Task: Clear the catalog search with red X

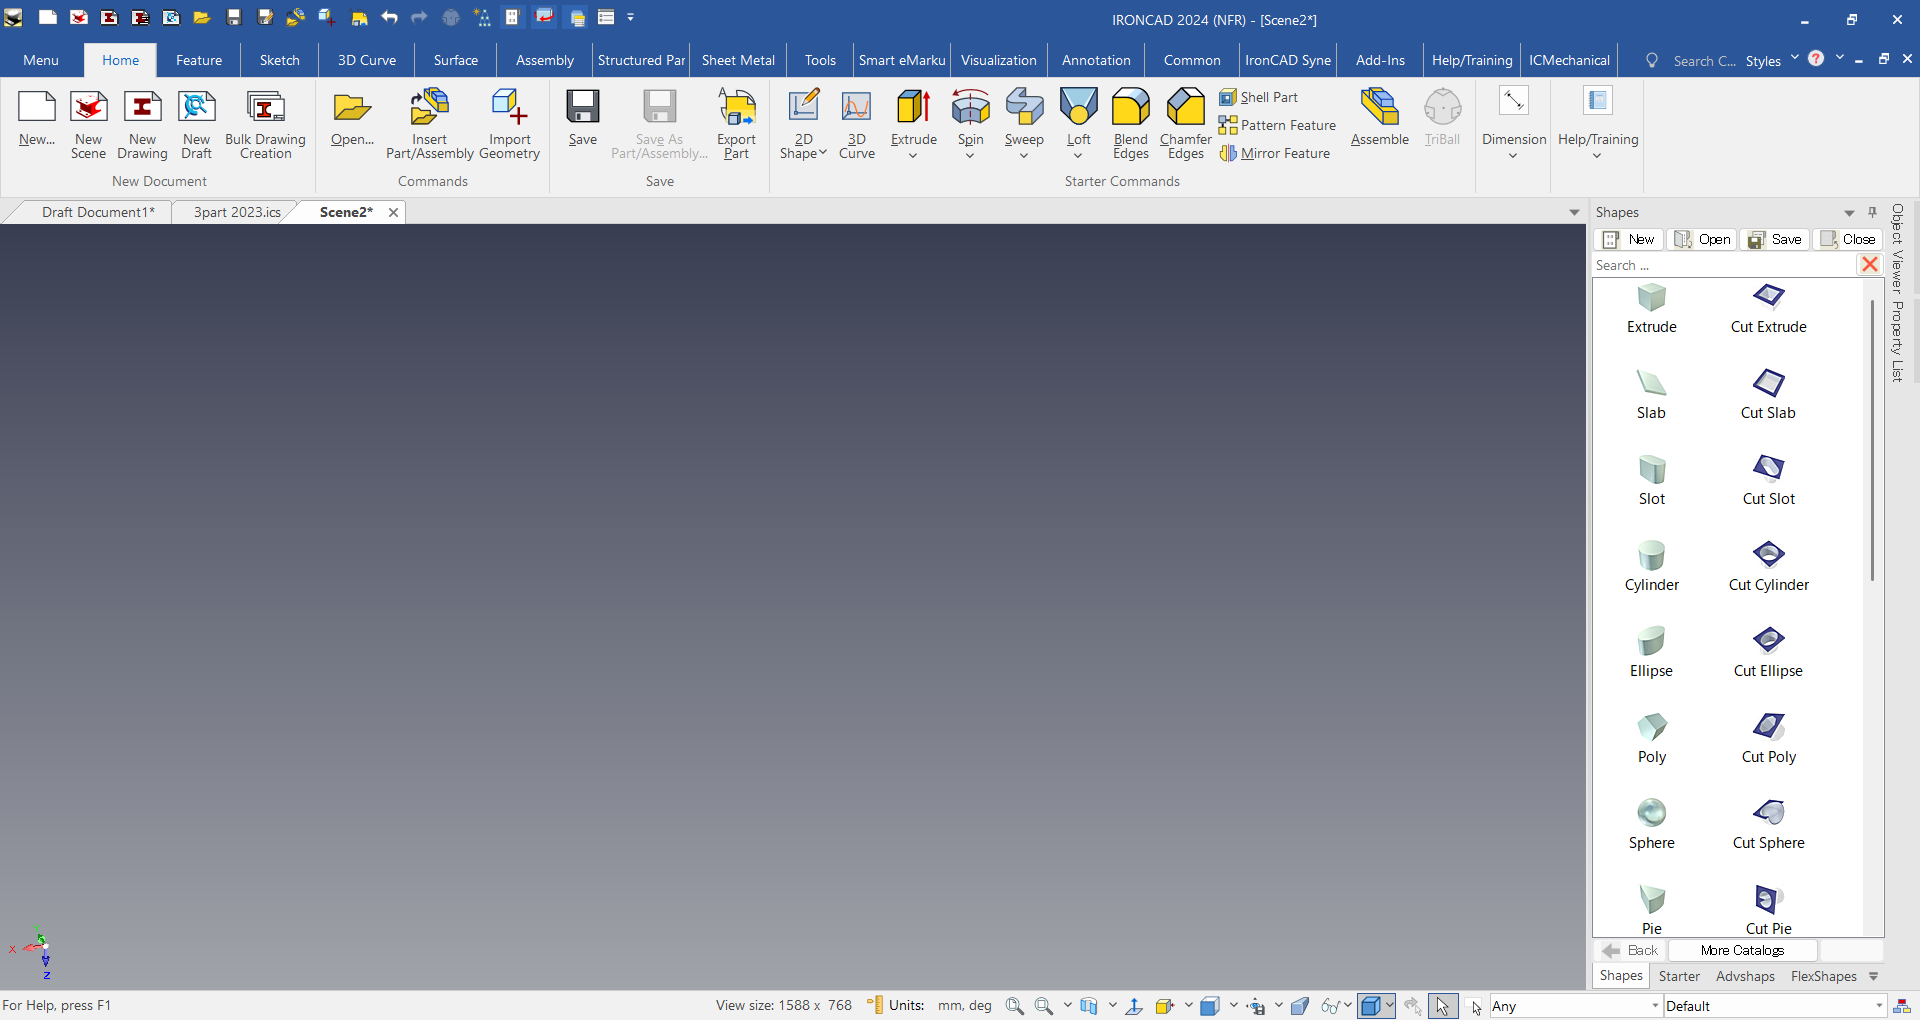Action: [x=1869, y=265]
